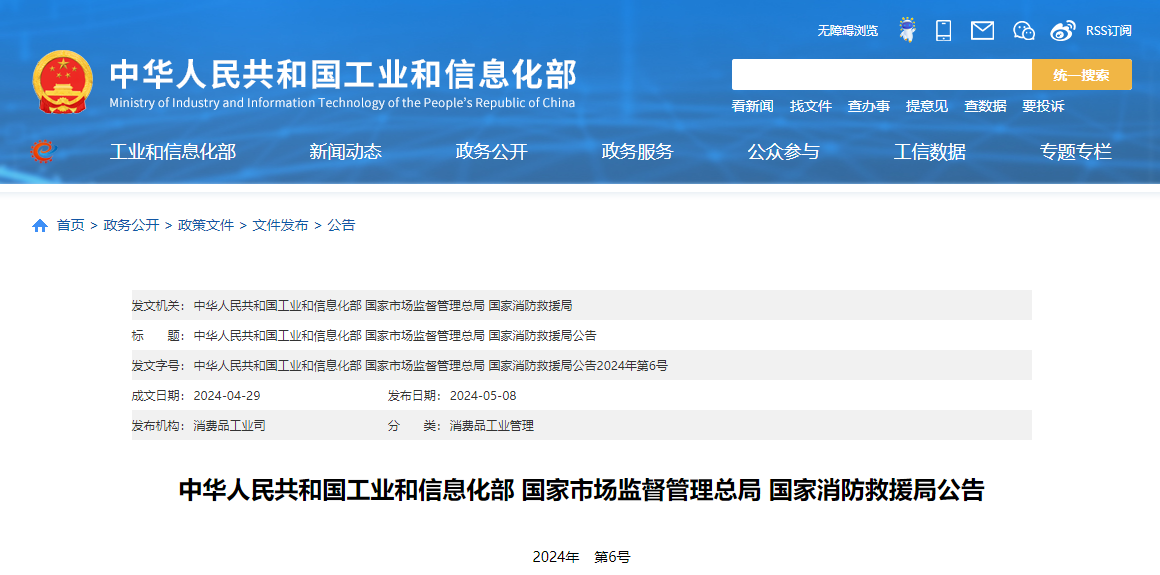Screen dimensions: 1160x575
Task: Click the 统一搜索 search button
Action: (x=1081, y=75)
